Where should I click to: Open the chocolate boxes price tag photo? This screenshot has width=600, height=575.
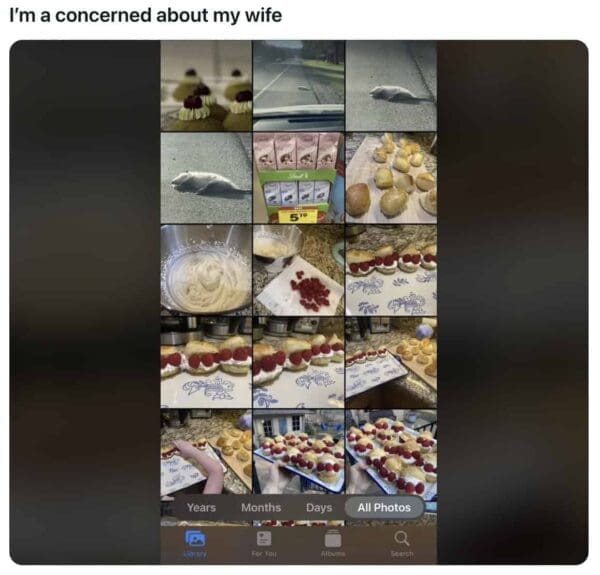[298, 178]
